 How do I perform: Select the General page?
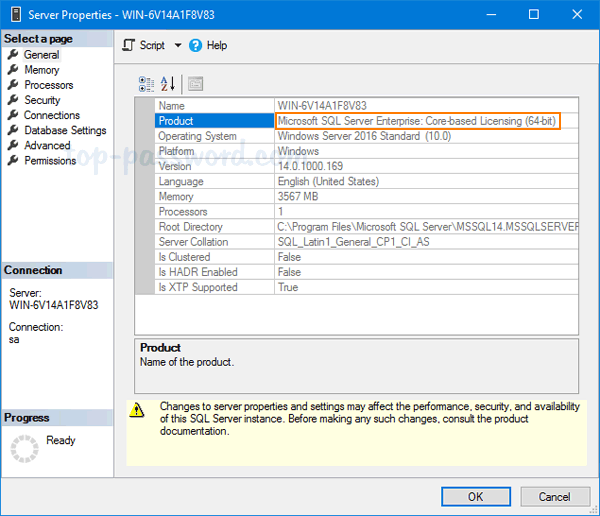click(41, 55)
